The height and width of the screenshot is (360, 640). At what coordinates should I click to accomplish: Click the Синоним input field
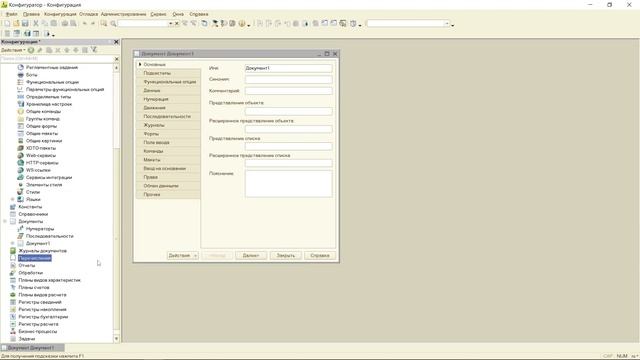(289, 79)
